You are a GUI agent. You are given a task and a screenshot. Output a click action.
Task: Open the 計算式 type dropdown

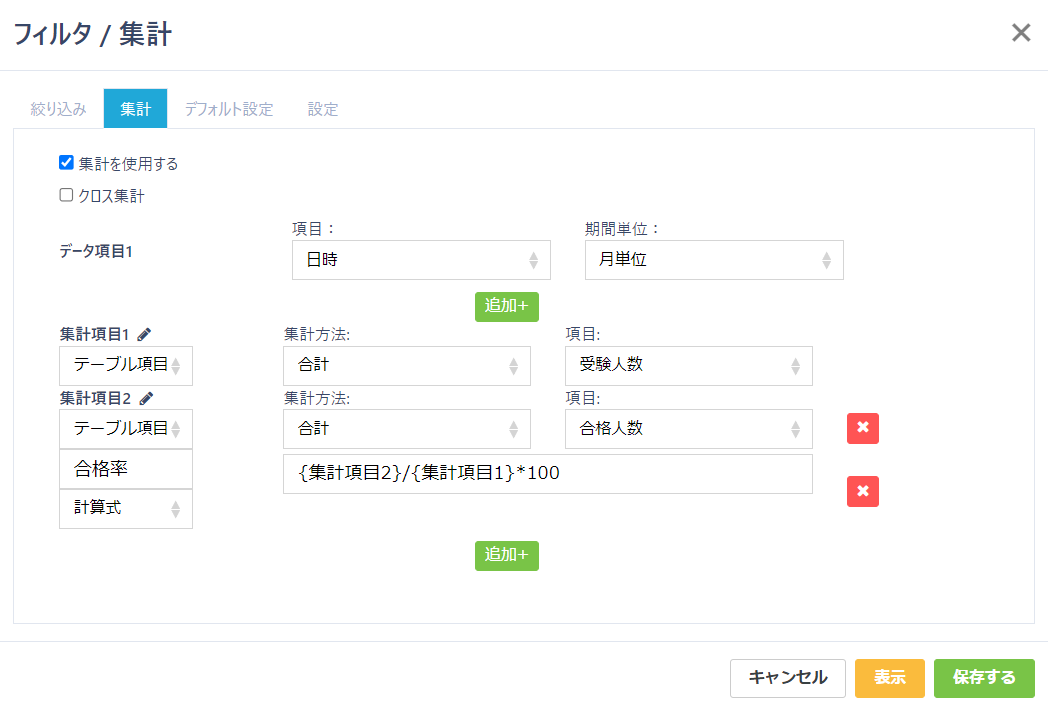(126, 508)
